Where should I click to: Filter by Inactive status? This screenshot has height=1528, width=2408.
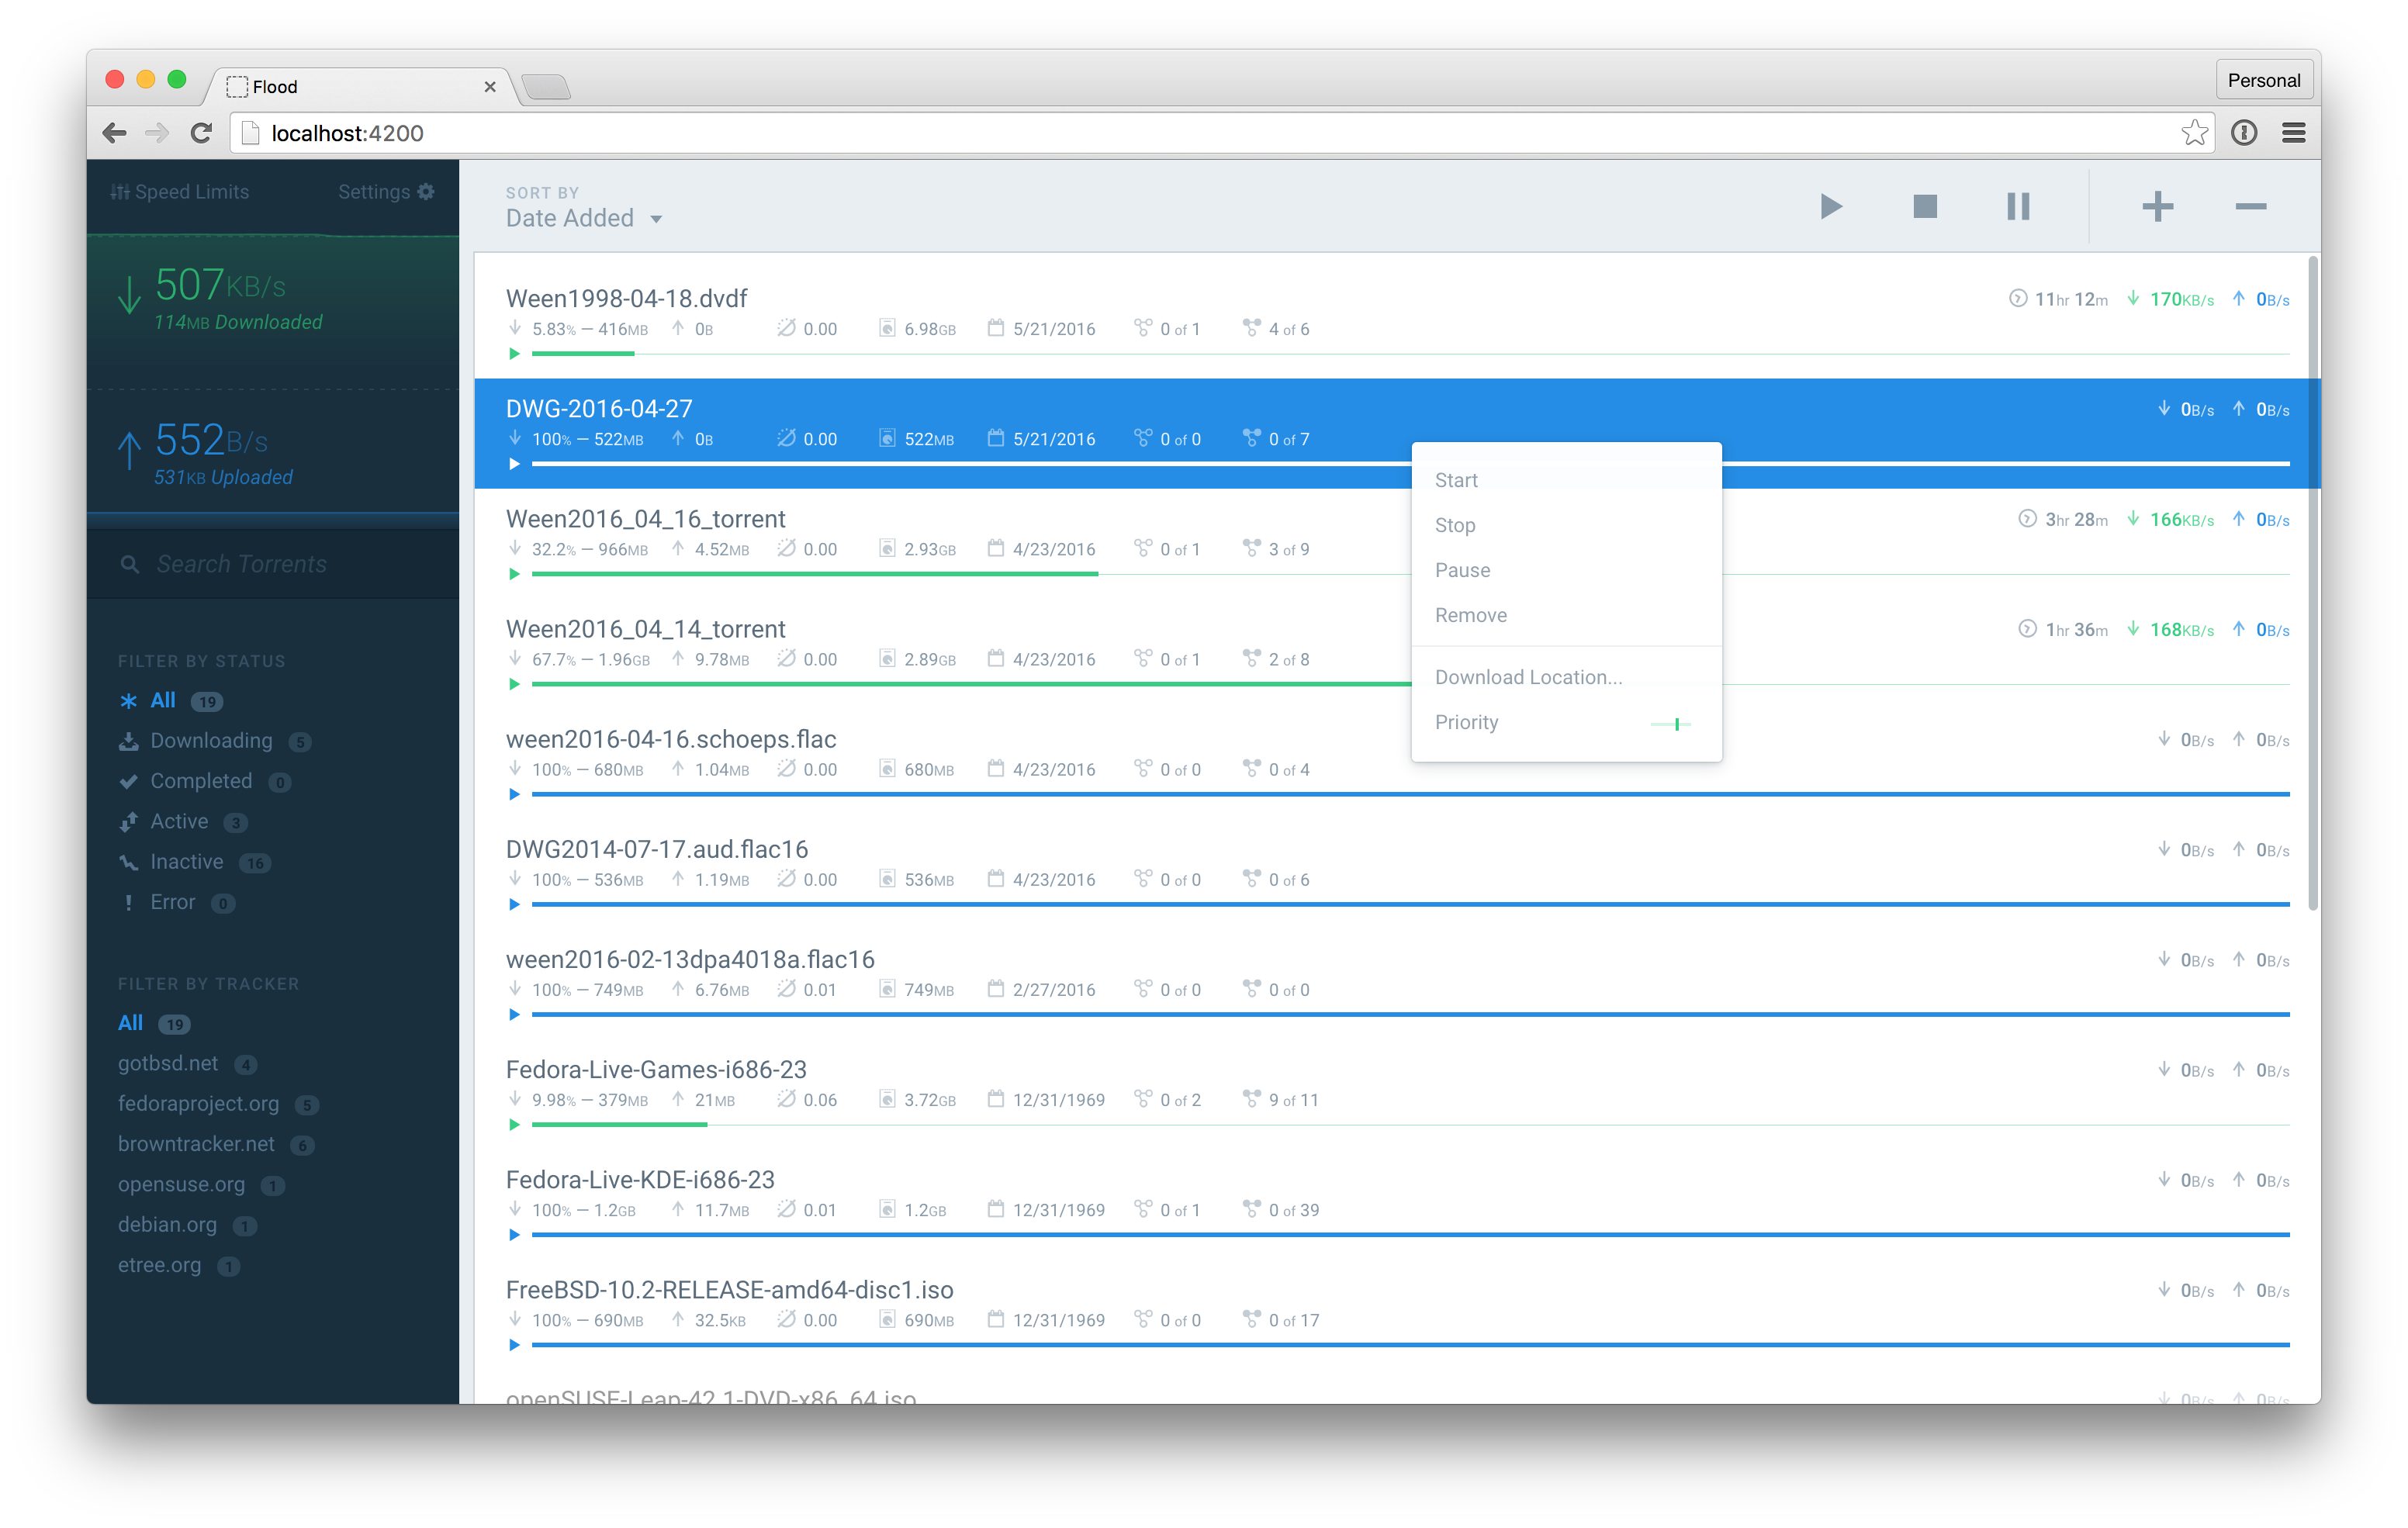(186, 862)
